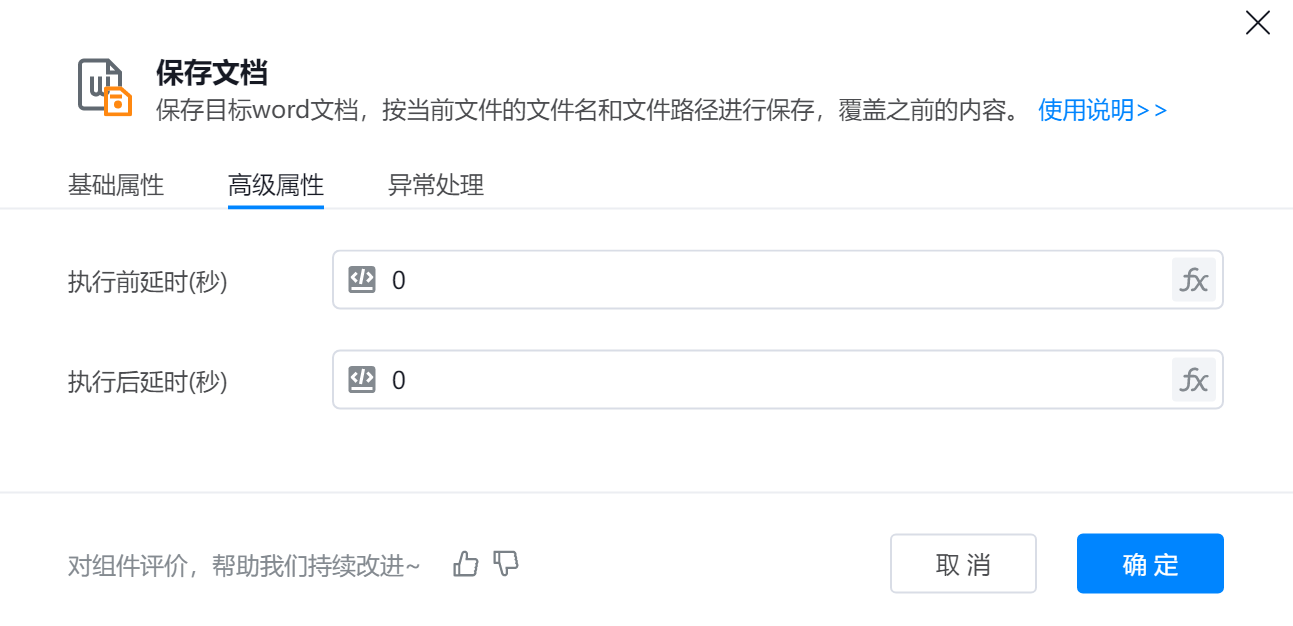Open the 使用说明 help link
1293x626 pixels.
pyautogui.click(x=1102, y=110)
